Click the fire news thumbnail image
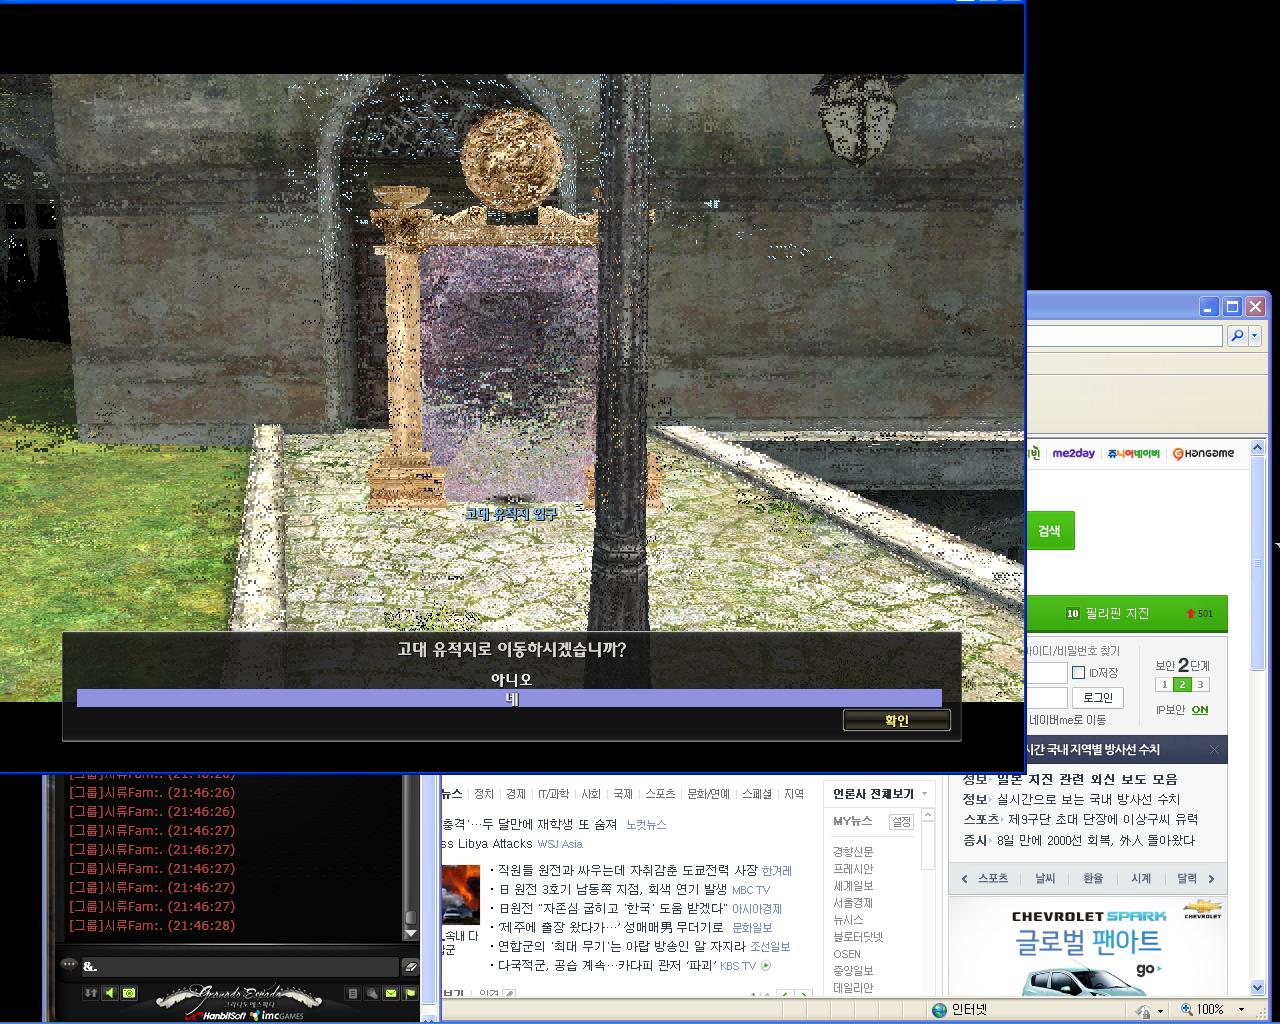Viewport: 1280px width, 1024px height. pyautogui.click(x=461, y=896)
